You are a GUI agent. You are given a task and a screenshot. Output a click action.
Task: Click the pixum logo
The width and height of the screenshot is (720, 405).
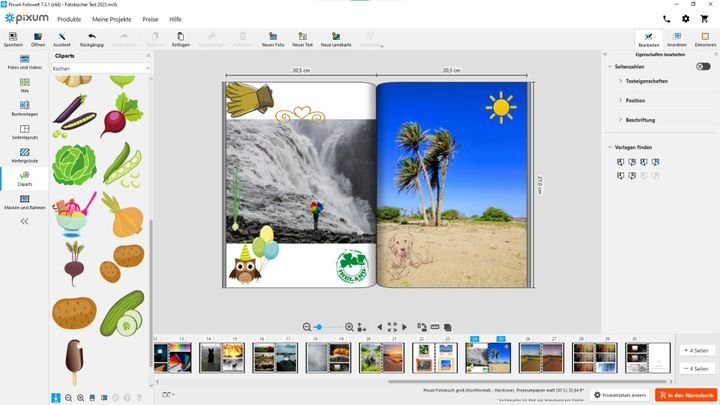pos(27,18)
